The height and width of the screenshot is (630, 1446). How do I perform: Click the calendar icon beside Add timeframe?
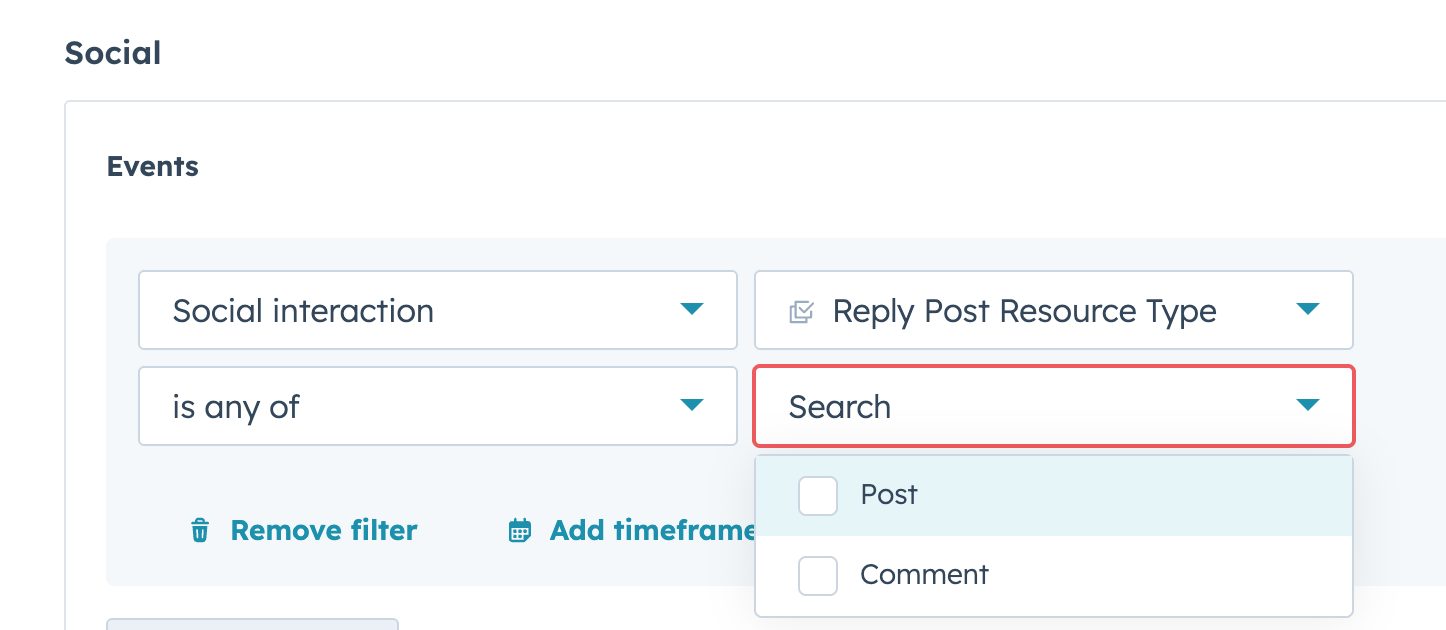[520, 530]
